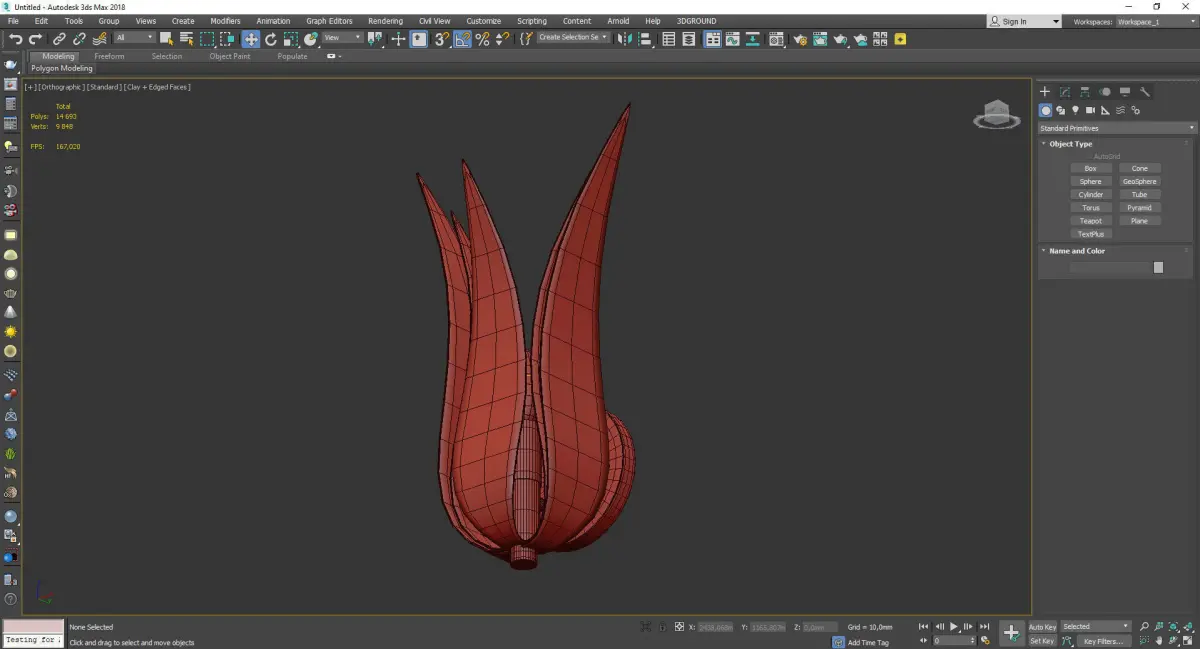Open the Modifiers menu
This screenshot has height=649, width=1200.
[225, 21]
